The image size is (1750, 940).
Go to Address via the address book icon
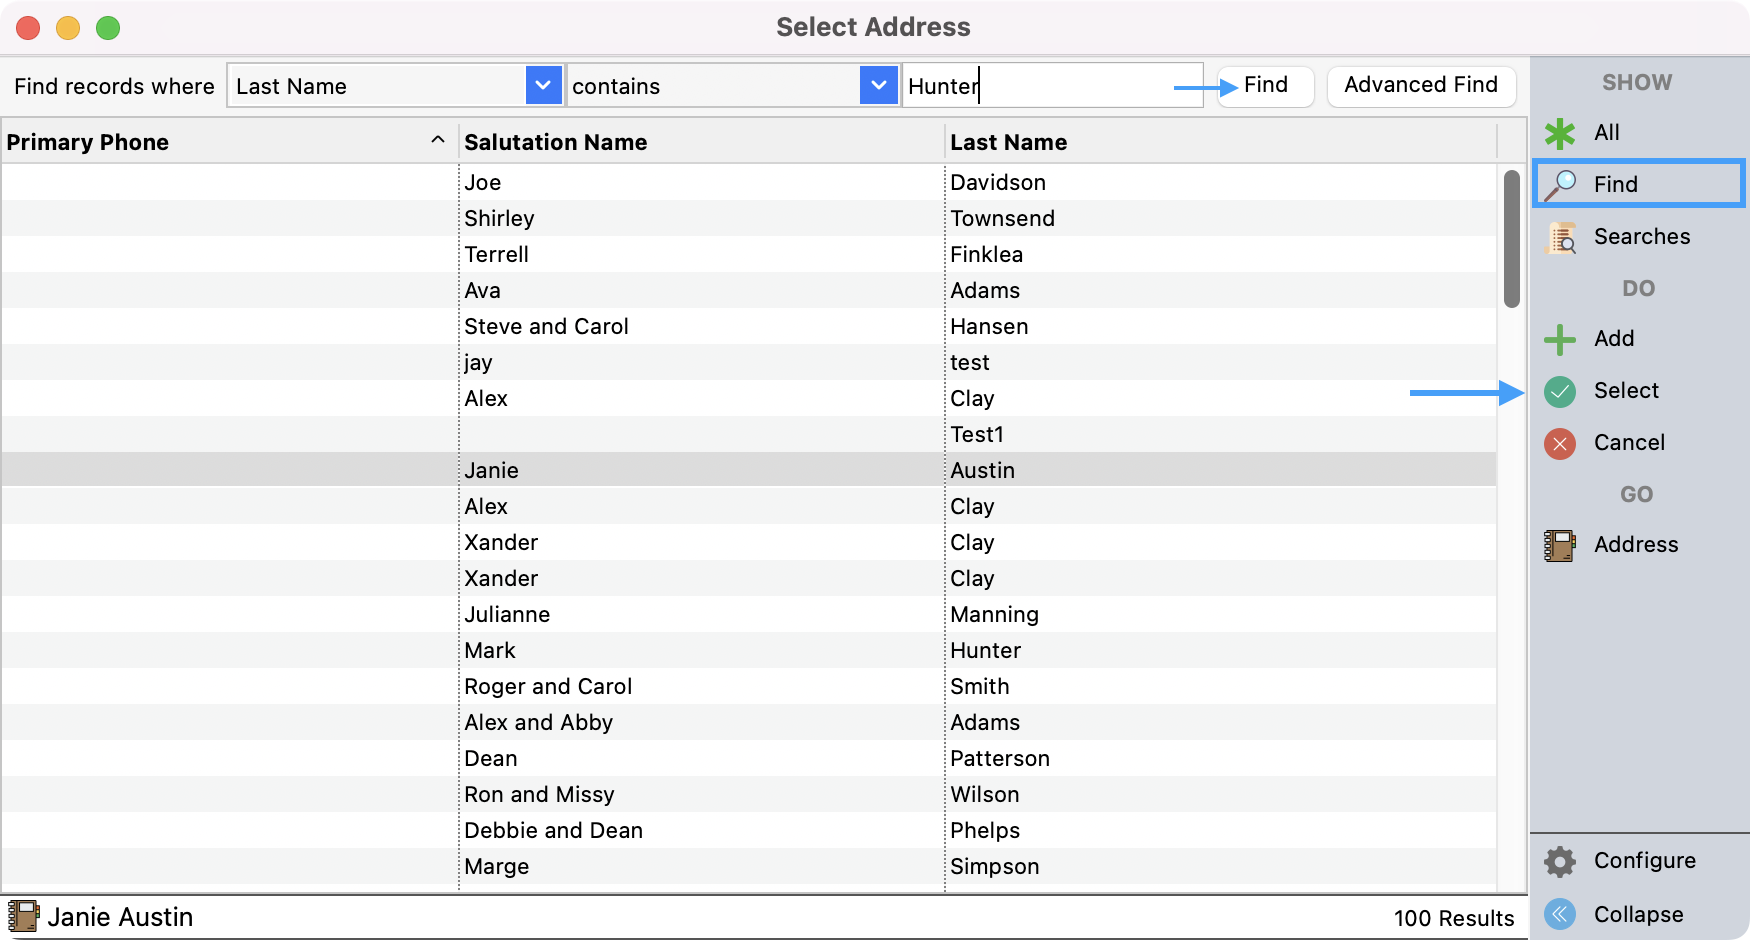tap(1560, 545)
